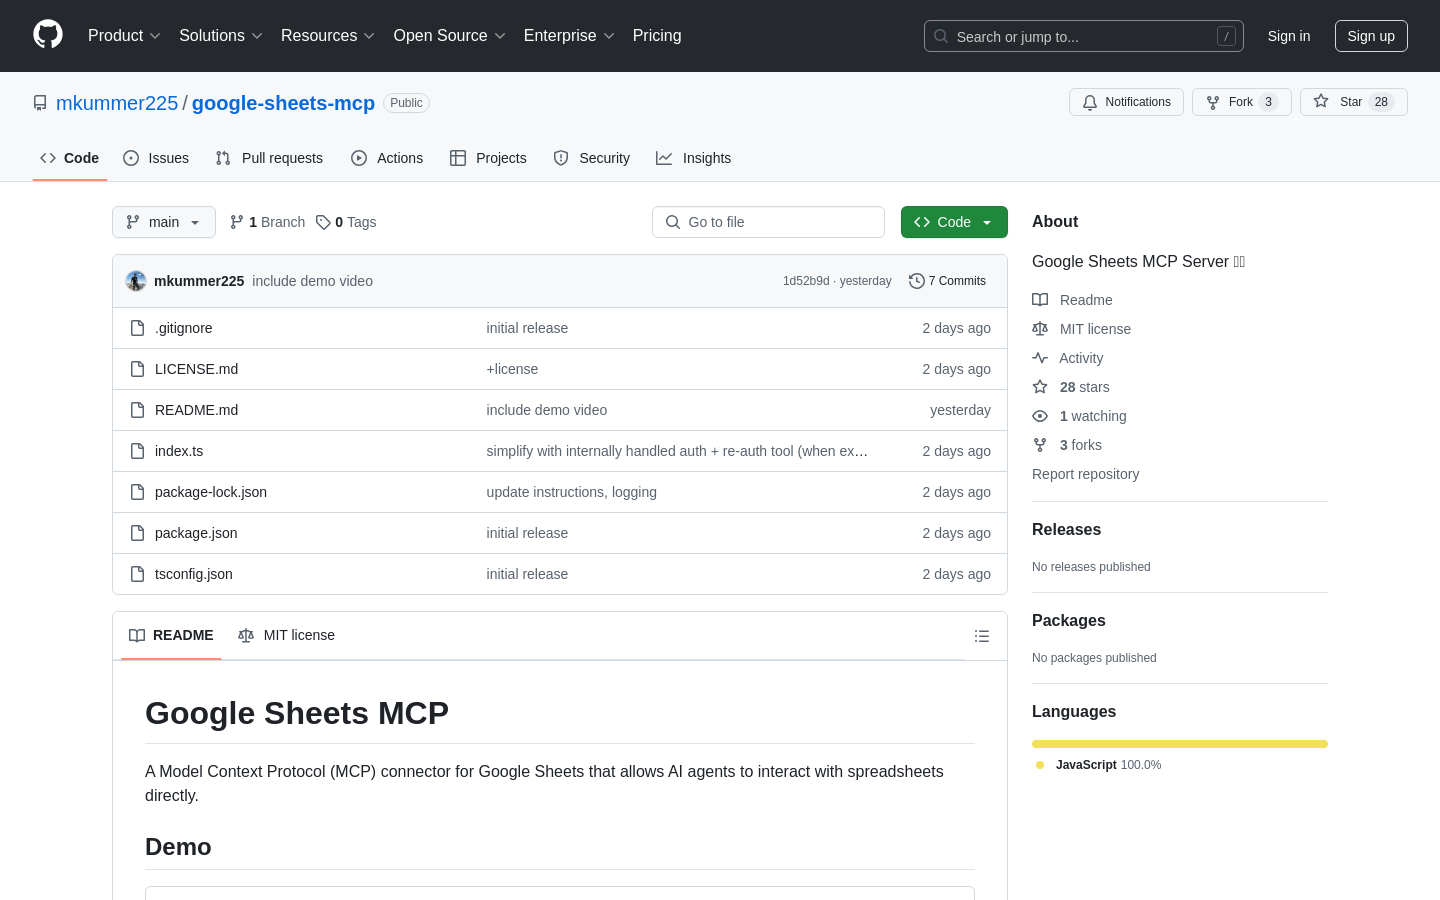
Task: Open the Pricing page
Action: click(x=657, y=35)
